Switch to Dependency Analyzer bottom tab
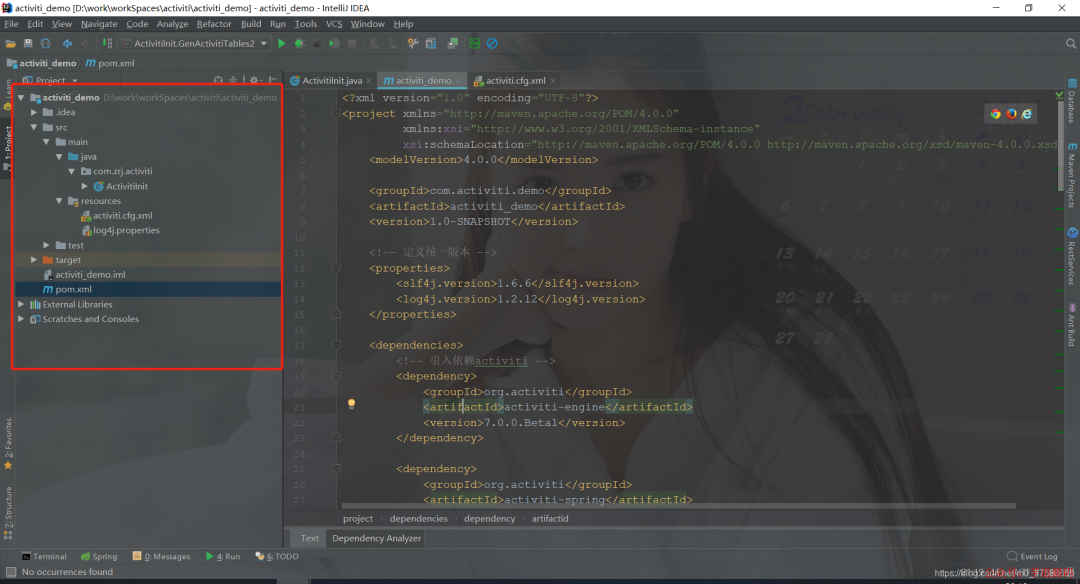The height and width of the screenshot is (584, 1080). [376, 539]
